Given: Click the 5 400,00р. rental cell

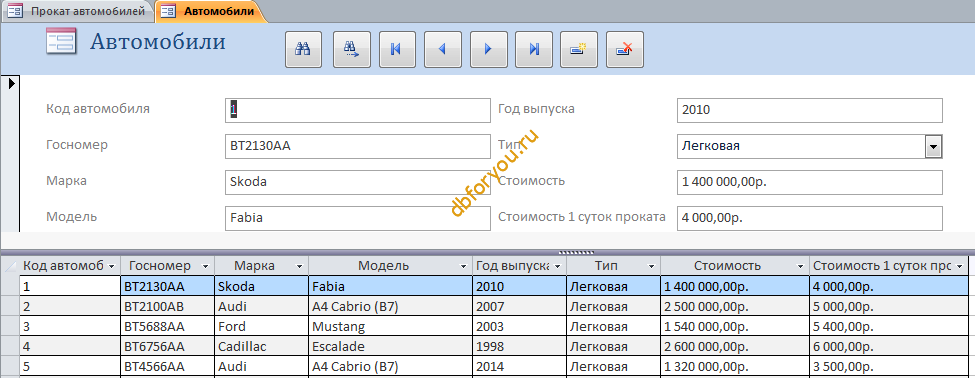Looking at the screenshot, I should (x=889, y=326).
